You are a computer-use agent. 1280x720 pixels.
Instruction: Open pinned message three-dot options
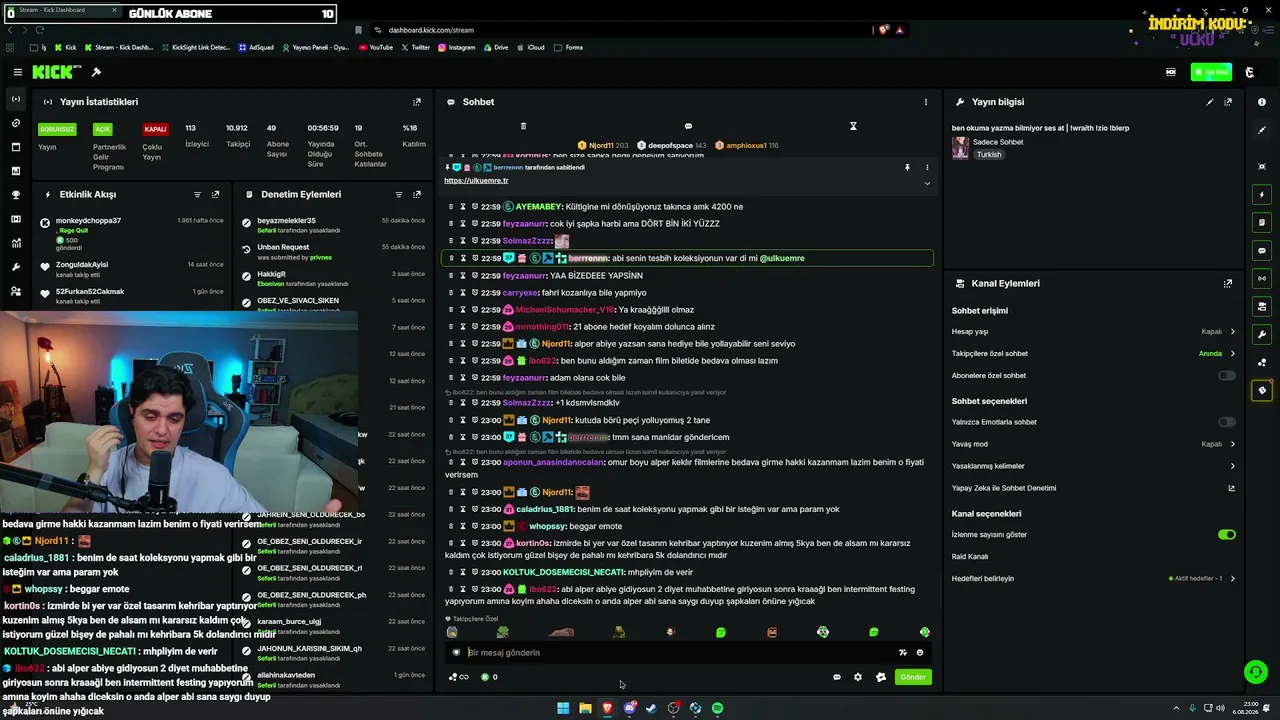[927, 167]
